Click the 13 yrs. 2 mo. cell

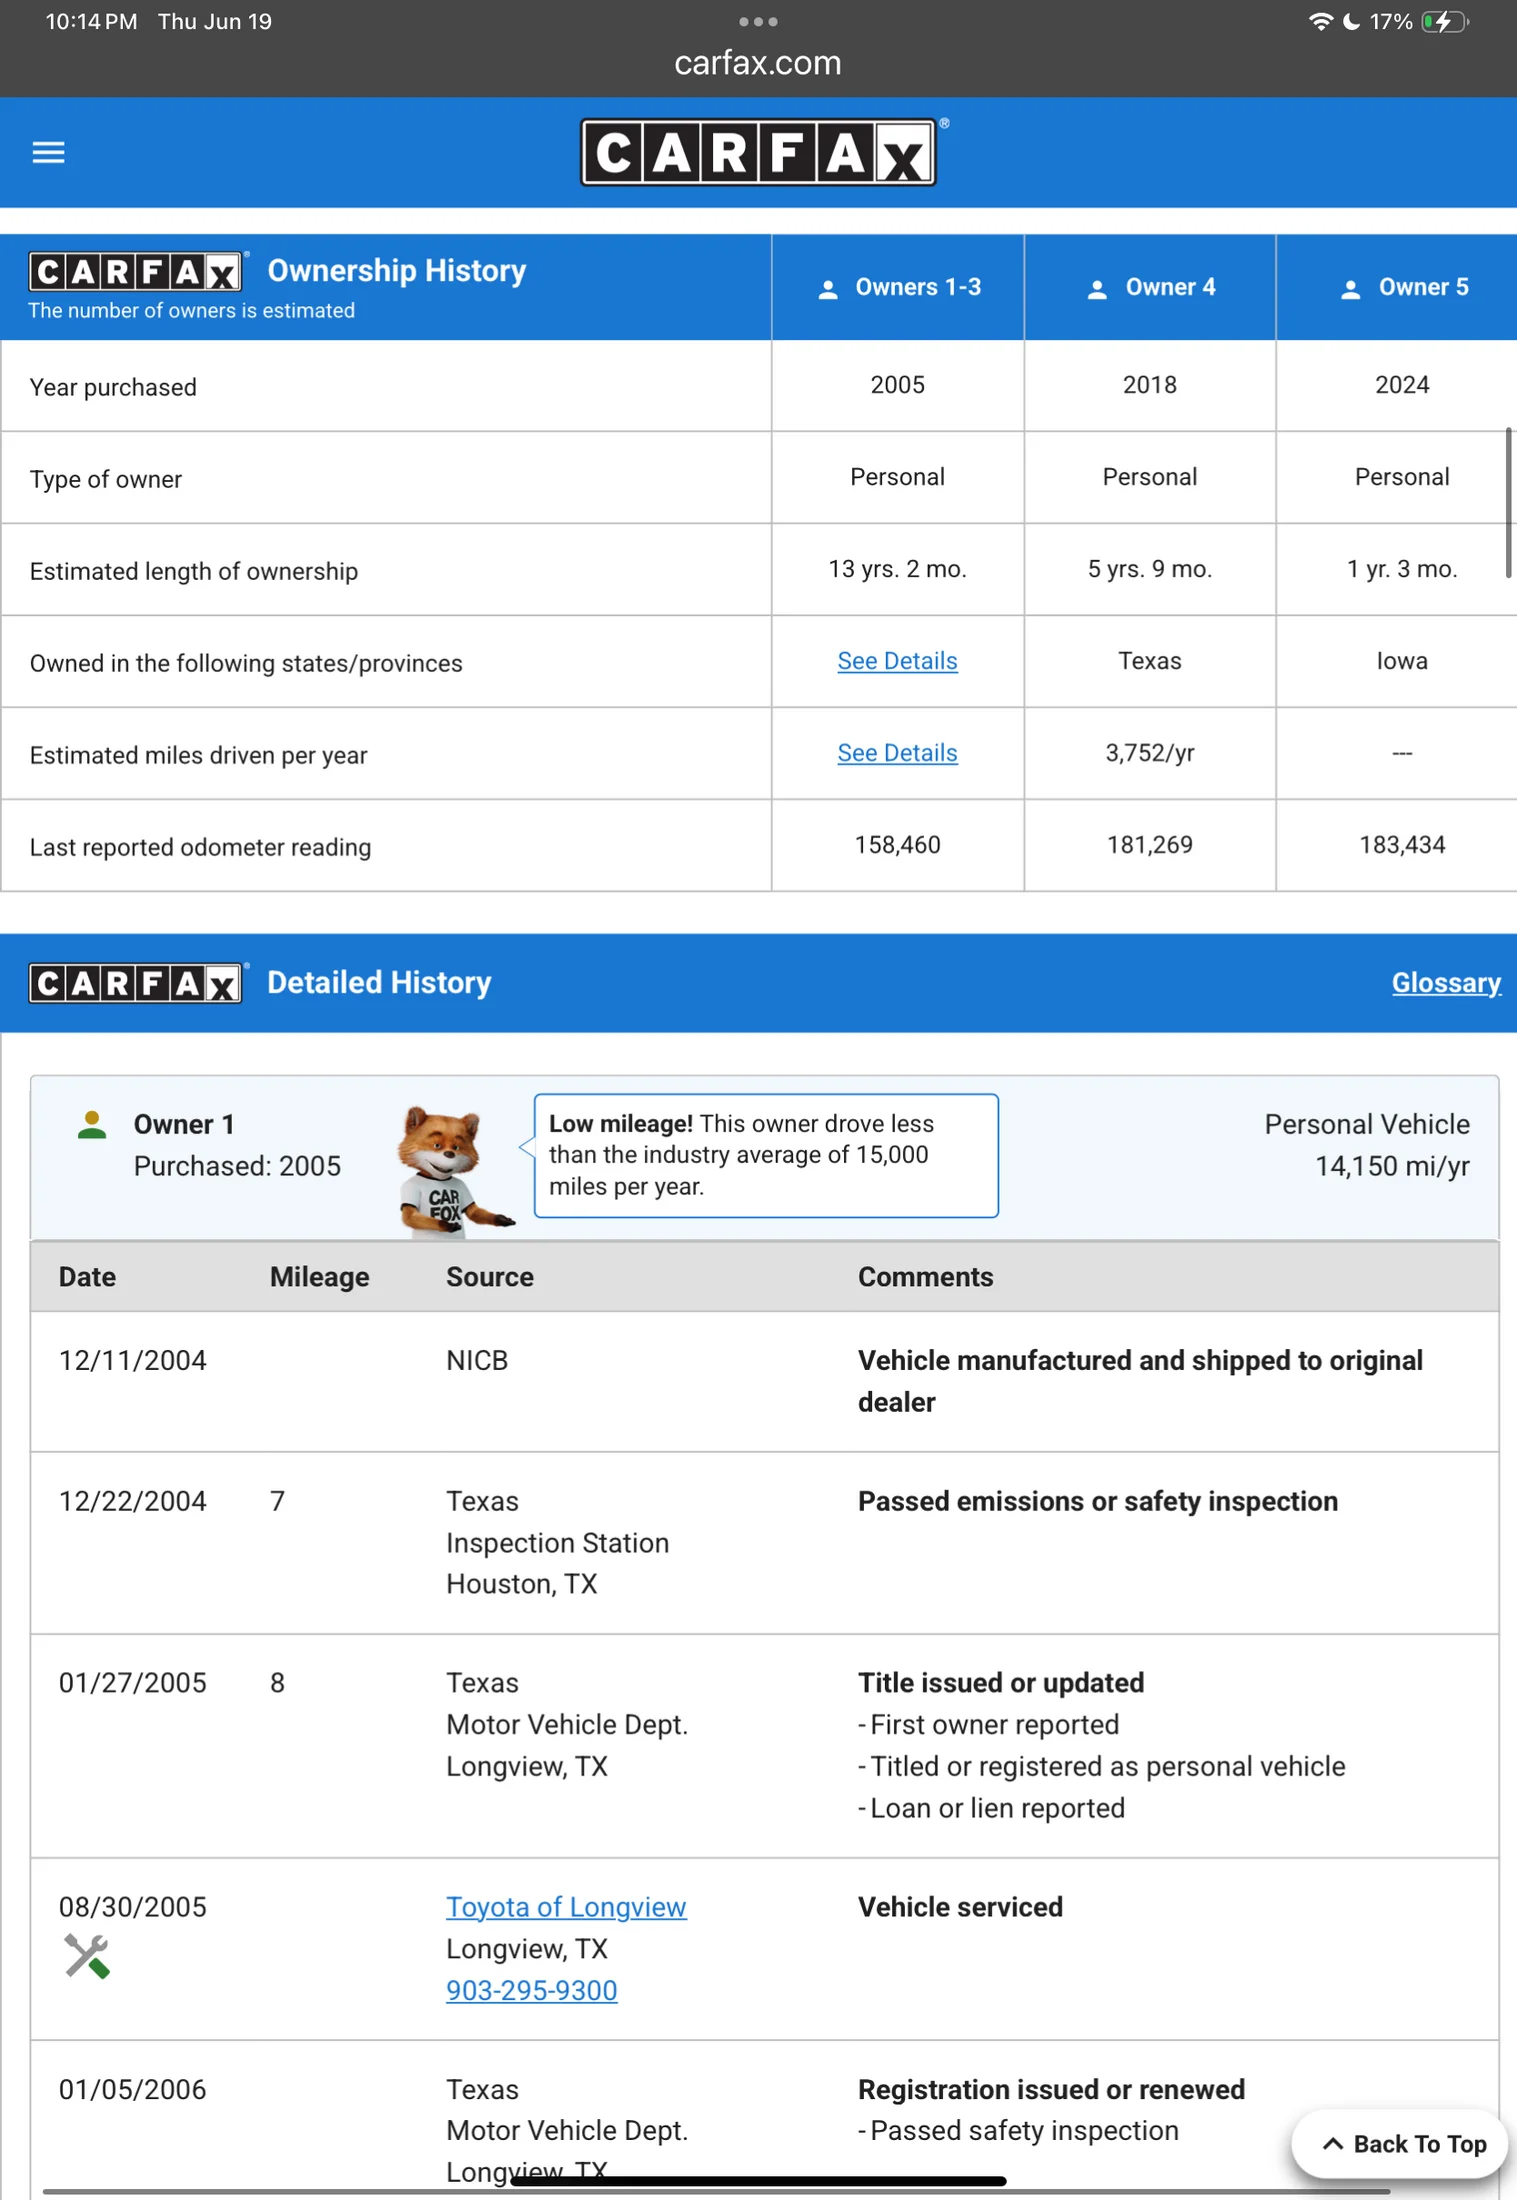(897, 569)
